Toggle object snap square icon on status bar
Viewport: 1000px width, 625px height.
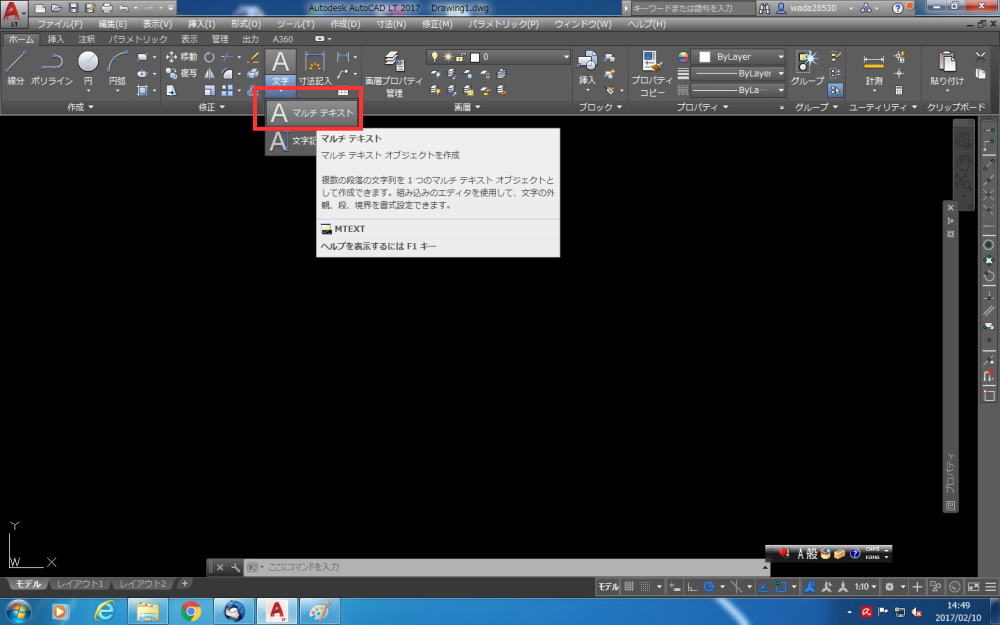tap(781, 587)
